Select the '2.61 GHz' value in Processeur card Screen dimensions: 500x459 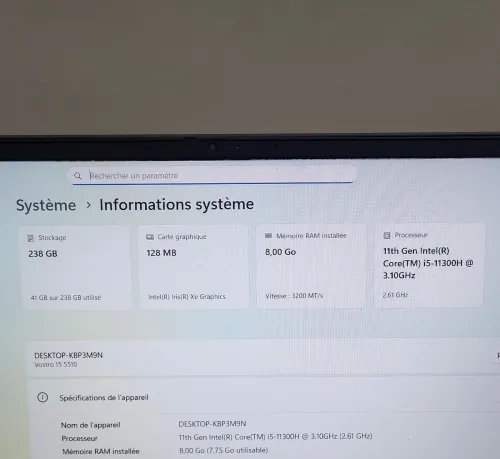pyautogui.click(x=395, y=295)
